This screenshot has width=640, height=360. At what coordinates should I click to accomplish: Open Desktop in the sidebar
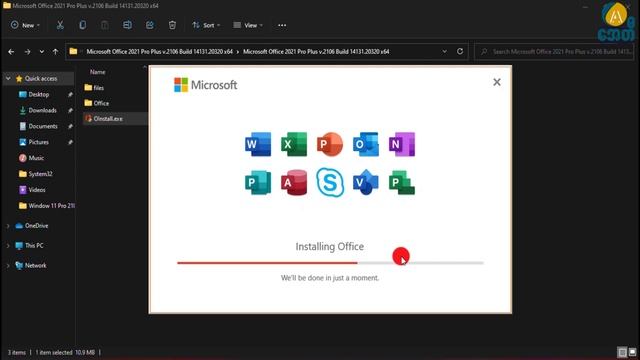(39, 94)
